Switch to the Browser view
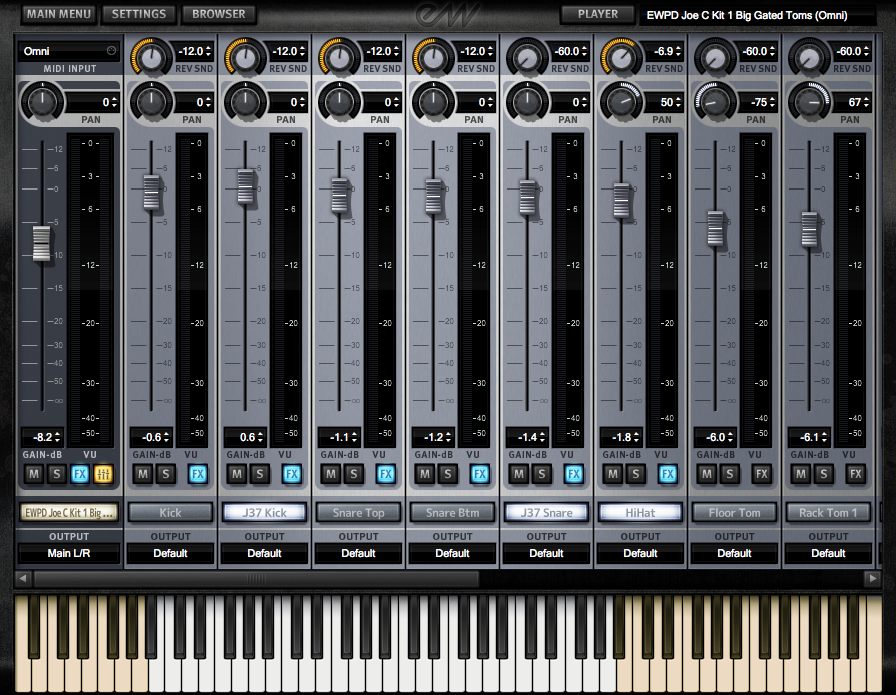This screenshot has height=695, width=896. tap(219, 14)
